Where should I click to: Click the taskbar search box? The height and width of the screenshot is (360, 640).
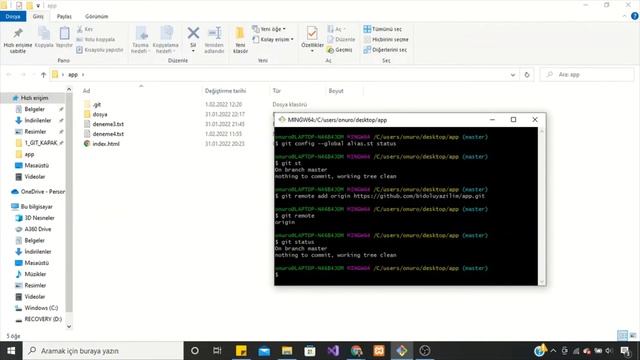point(103,351)
